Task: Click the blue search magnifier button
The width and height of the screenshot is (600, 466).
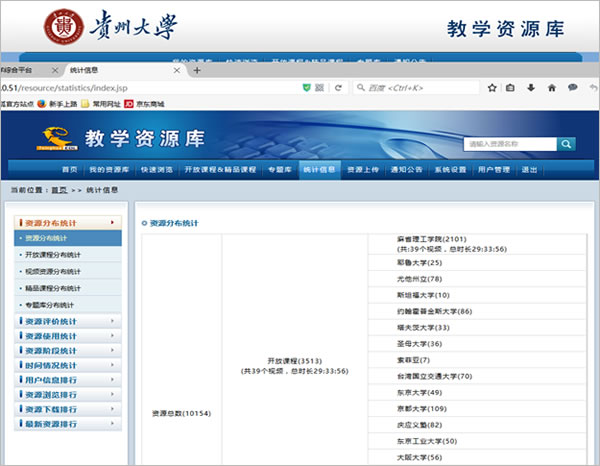Action: point(567,144)
